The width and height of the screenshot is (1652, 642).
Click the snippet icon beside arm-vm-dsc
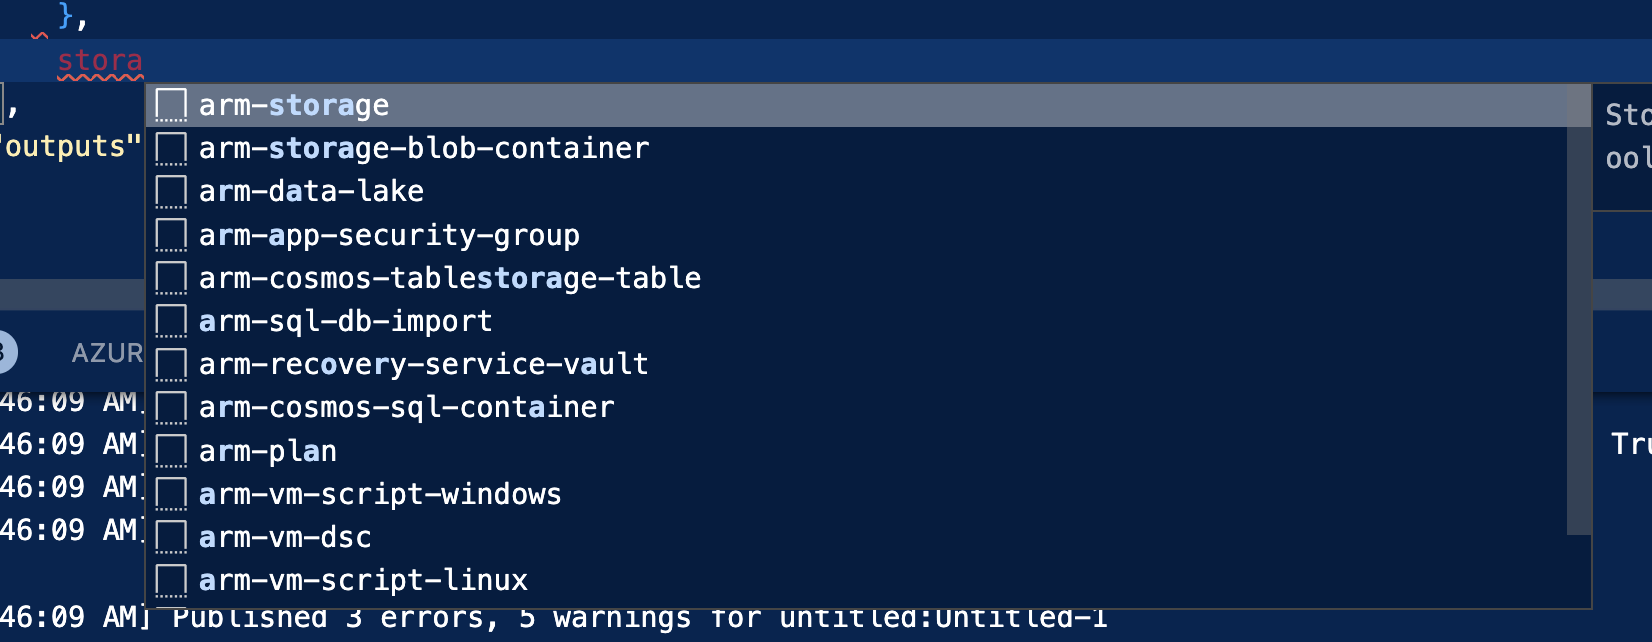tap(172, 535)
